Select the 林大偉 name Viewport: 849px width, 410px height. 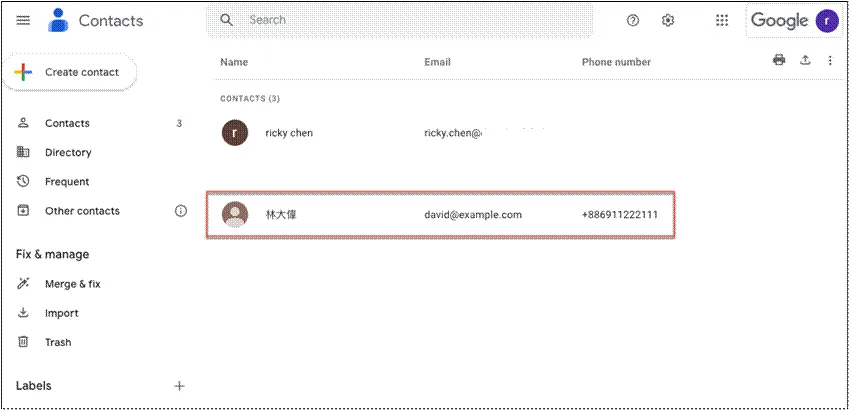tap(281, 214)
